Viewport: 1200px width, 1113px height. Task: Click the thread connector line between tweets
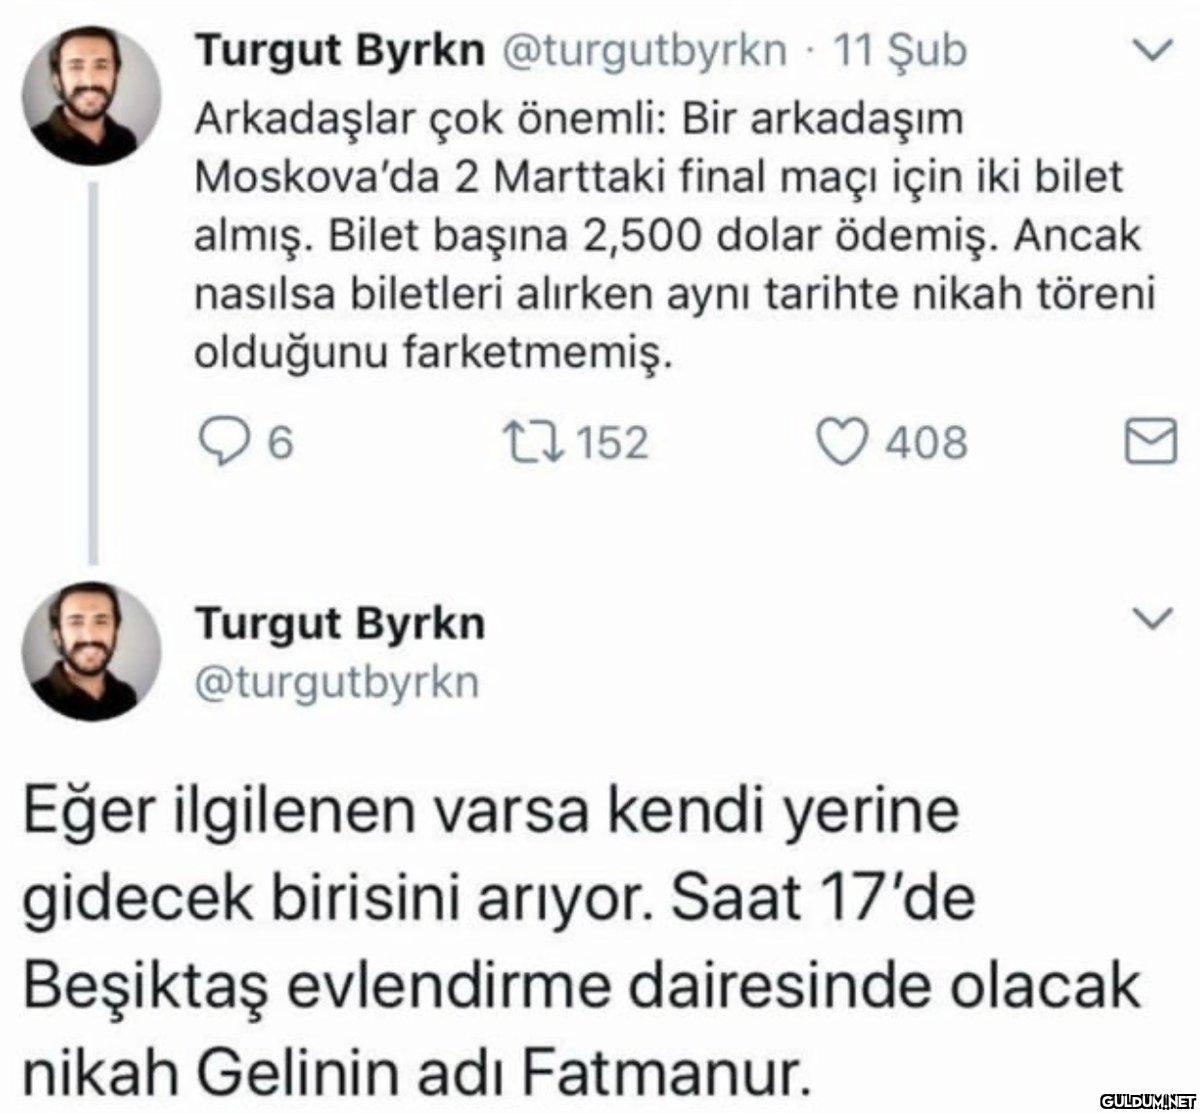click(x=92, y=372)
